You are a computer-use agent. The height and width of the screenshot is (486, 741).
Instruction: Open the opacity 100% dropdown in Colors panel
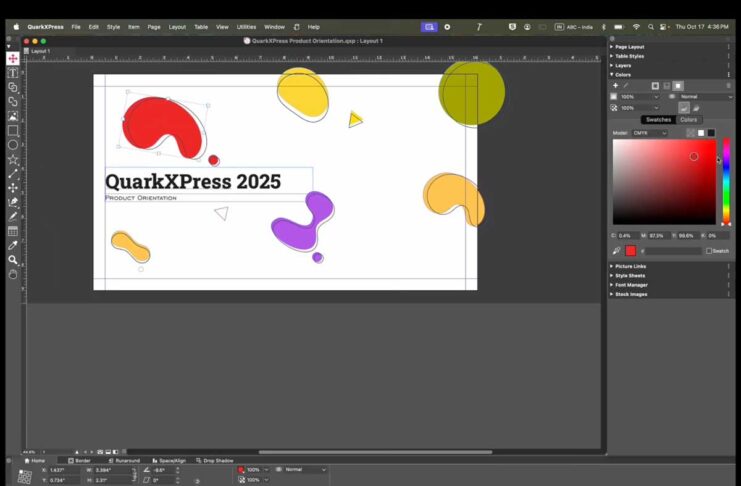click(x=639, y=108)
